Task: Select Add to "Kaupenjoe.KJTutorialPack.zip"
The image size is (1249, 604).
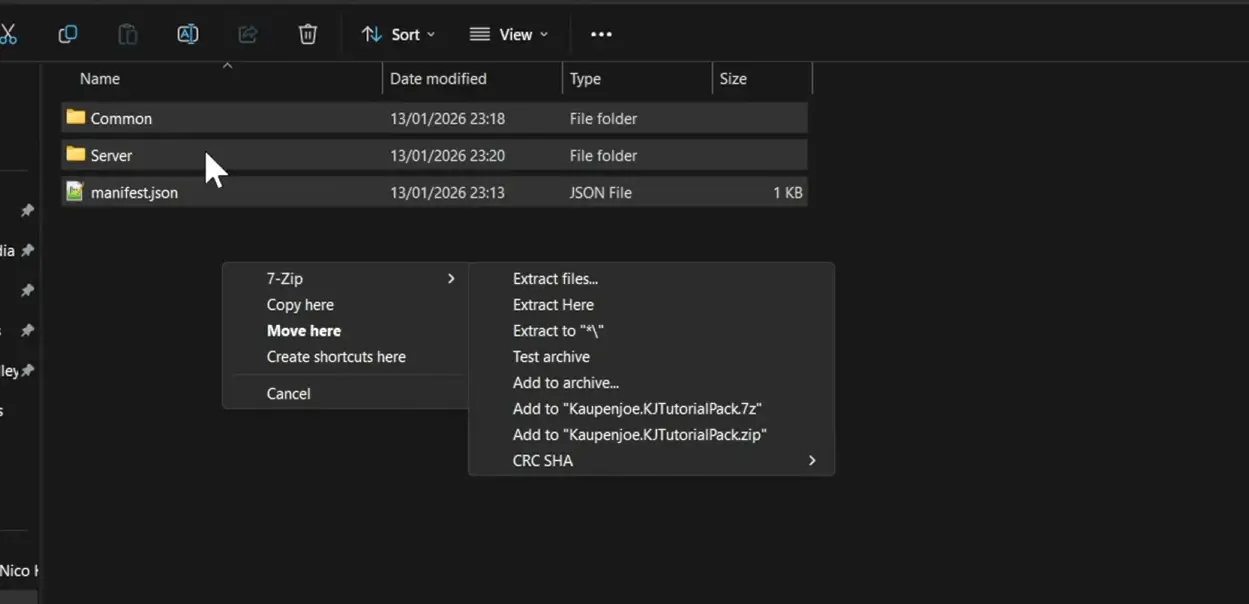Action: coord(639,435)
